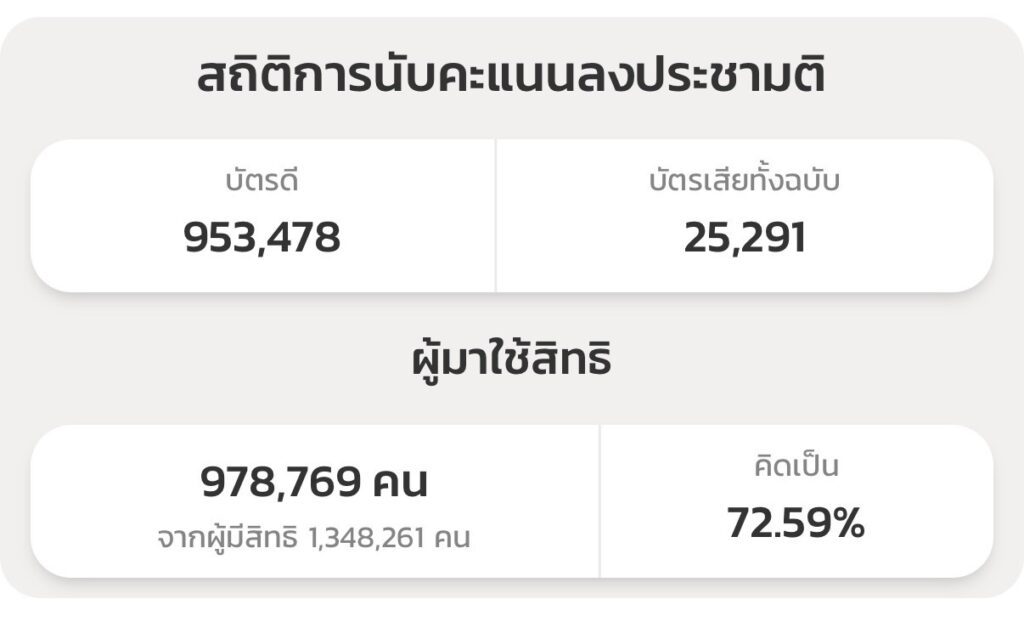
Task: Click the title สถิติการนับคะแนนลงประชามติ
Action: [x=511, y=78]
